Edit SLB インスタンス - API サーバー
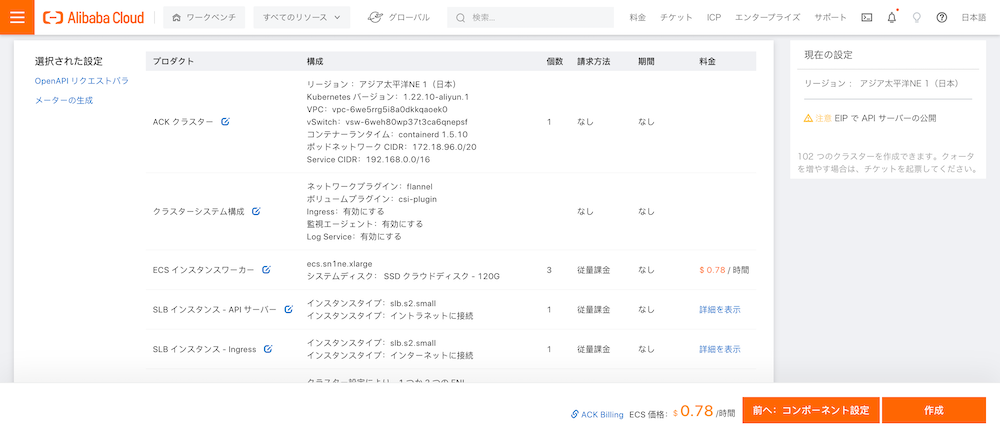The height and width of the screenshot is (438, 1000). [x=288, y=309]
